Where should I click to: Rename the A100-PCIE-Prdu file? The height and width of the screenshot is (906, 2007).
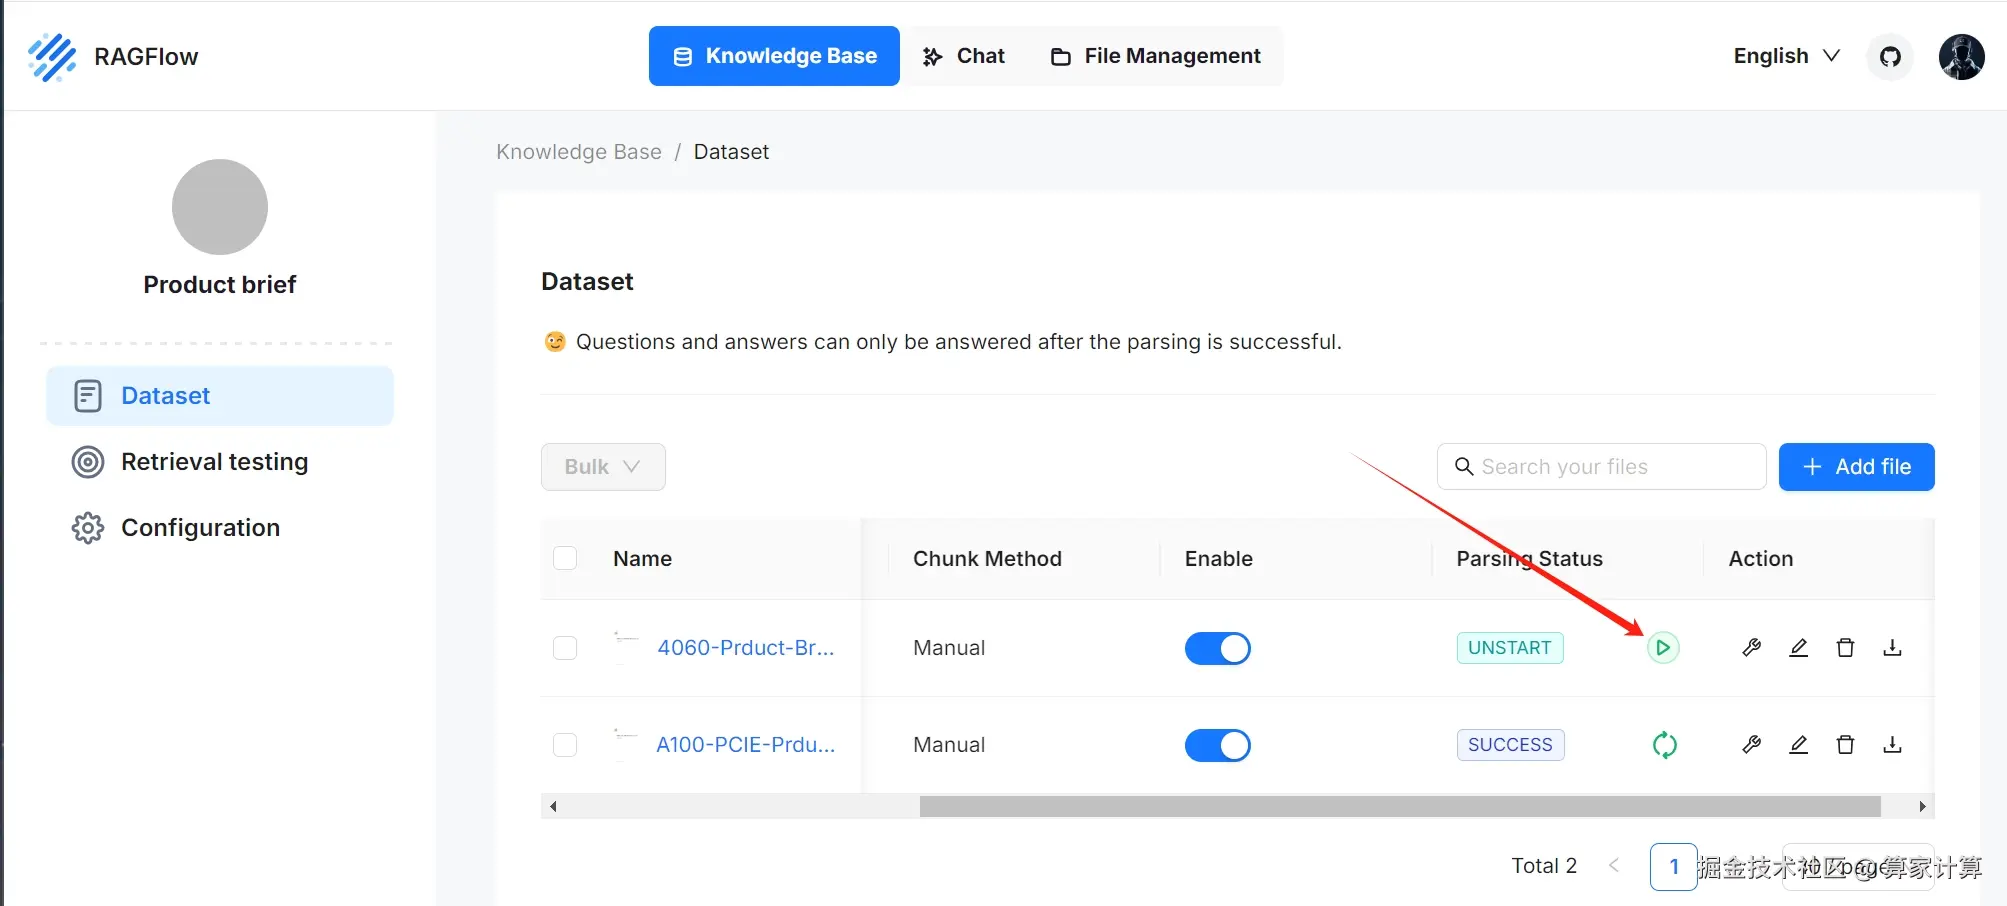[1798, 745]
